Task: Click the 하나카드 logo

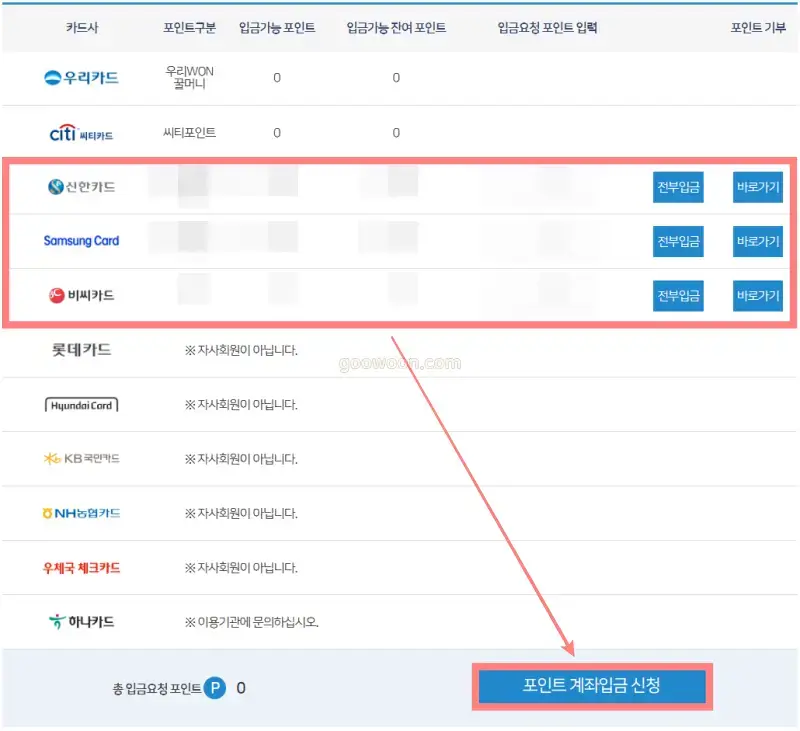Action: click(x=81, y=622)
